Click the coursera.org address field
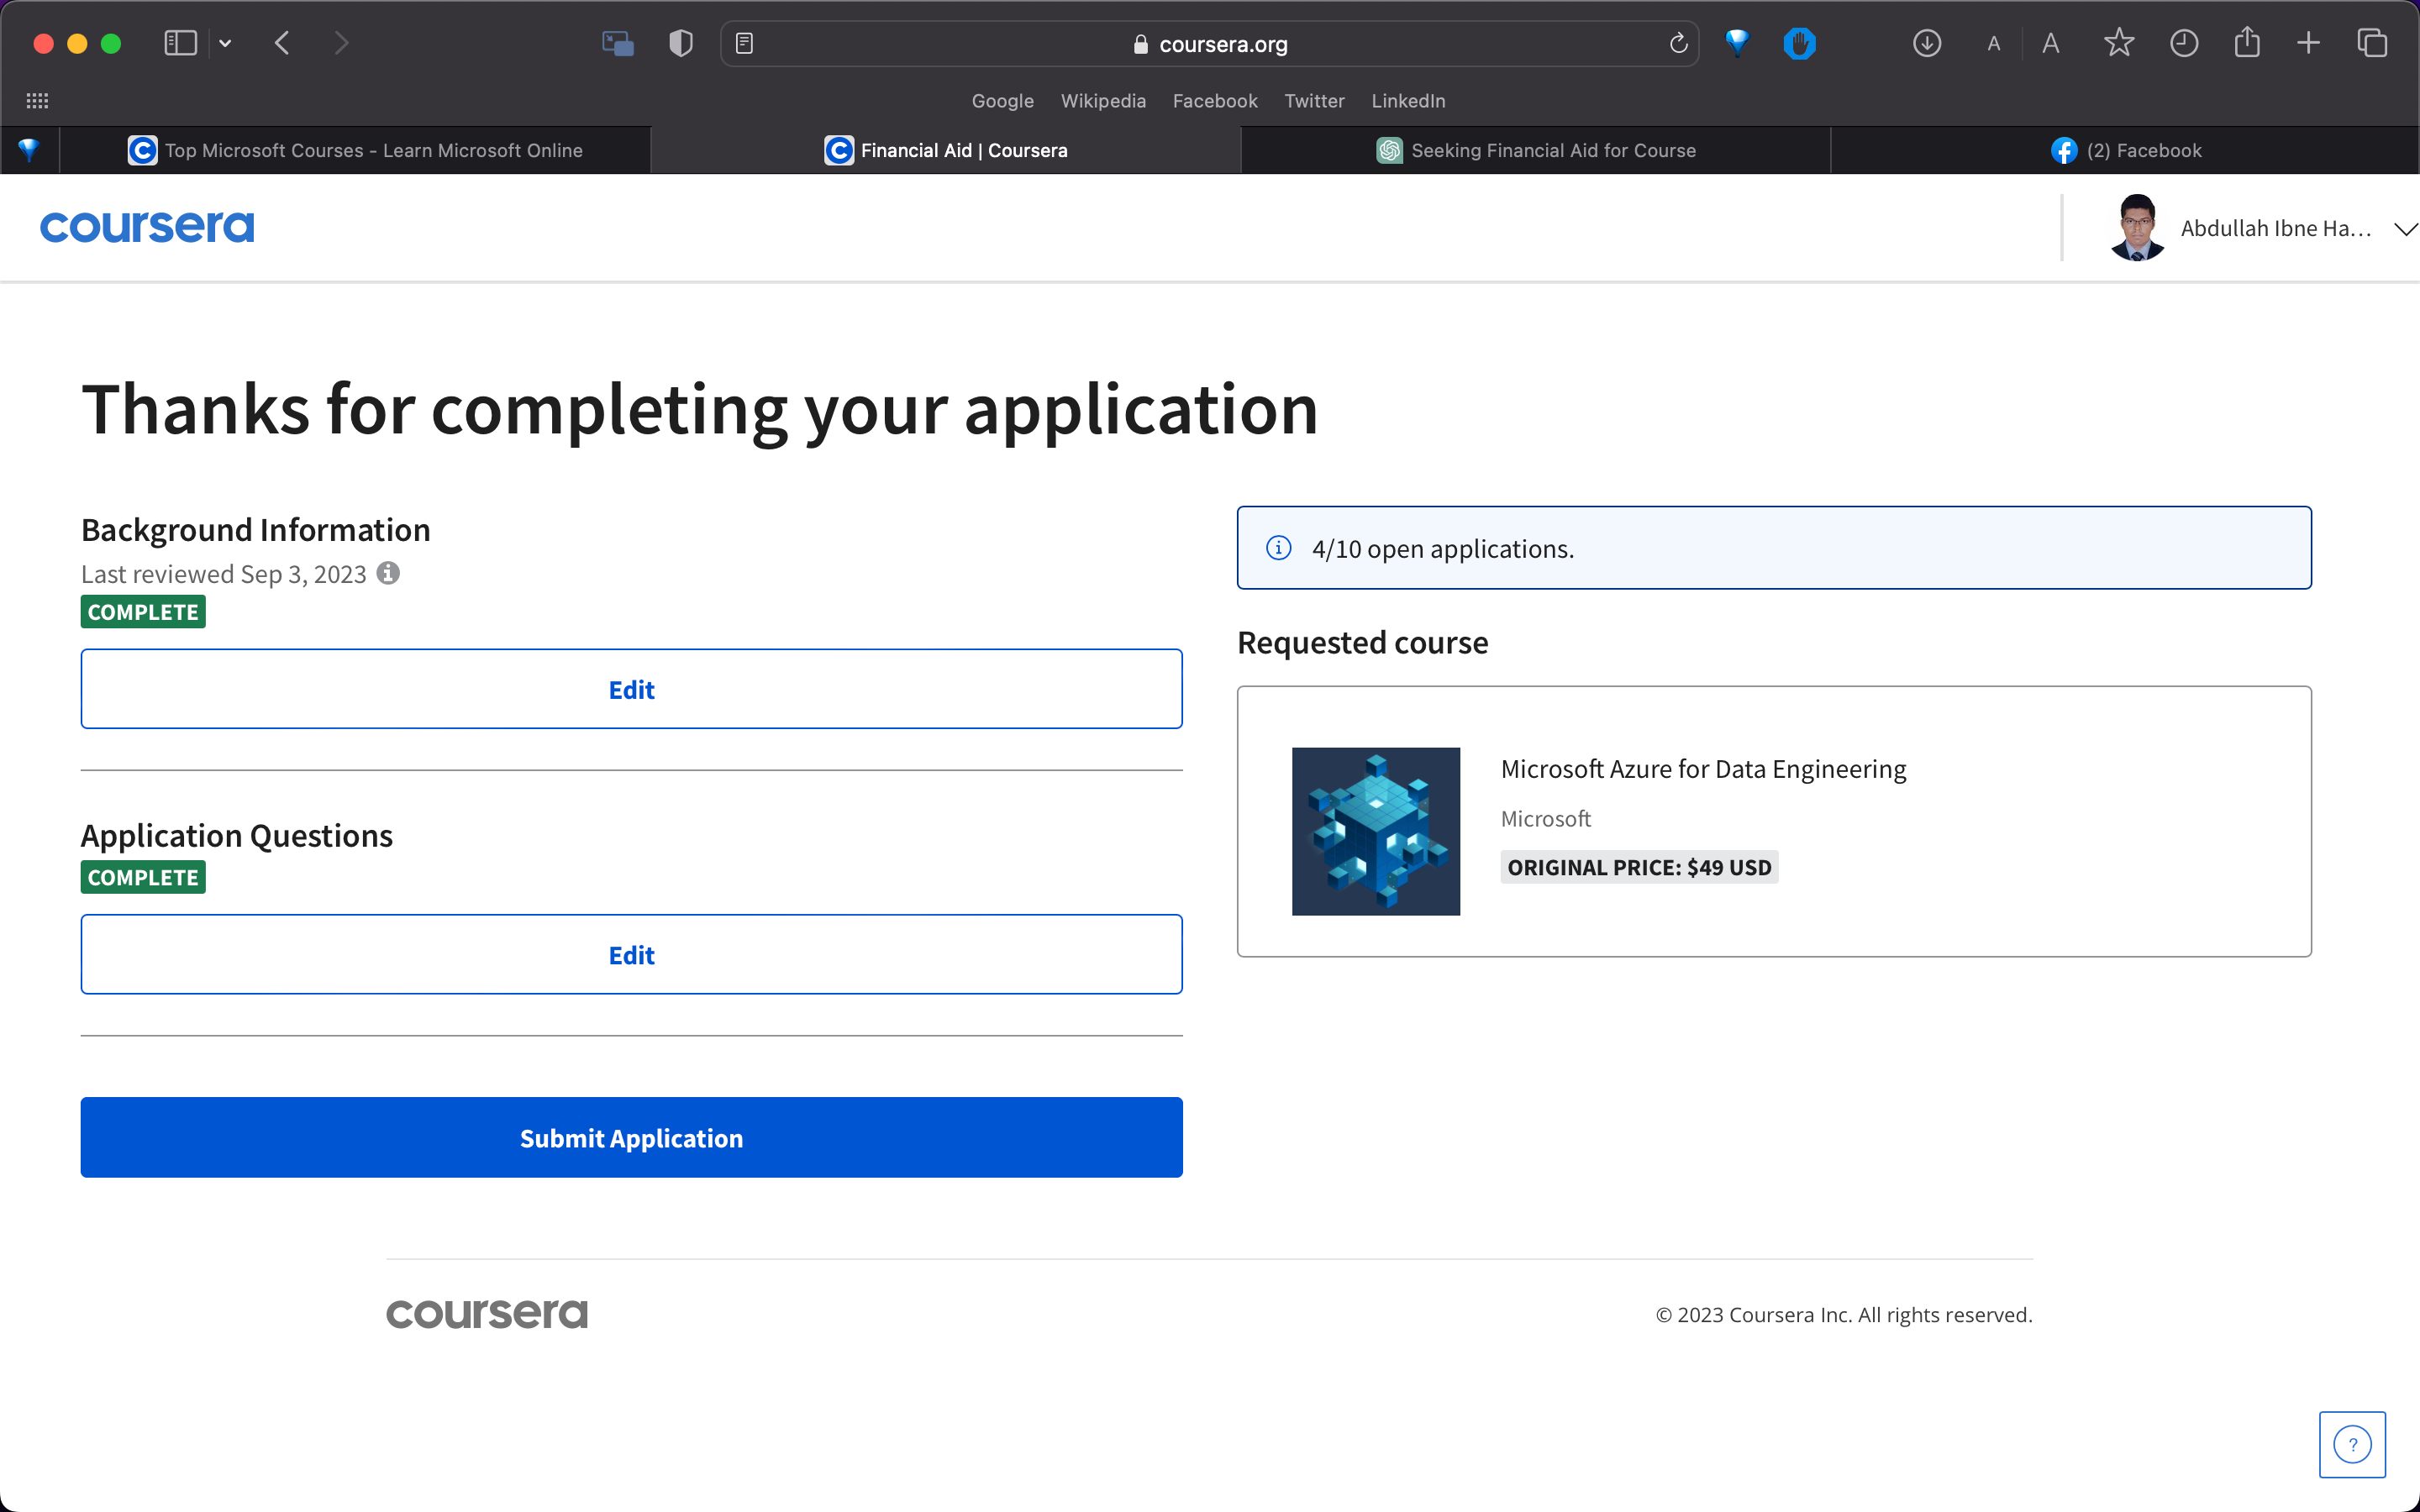 (x=1210, y=44)
